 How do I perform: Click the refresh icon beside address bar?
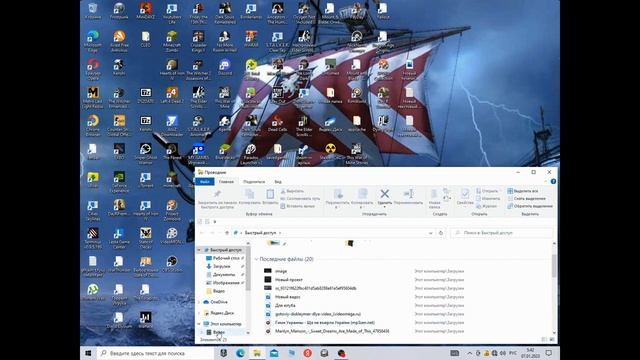pyautogui.click(x=440, y=233)
